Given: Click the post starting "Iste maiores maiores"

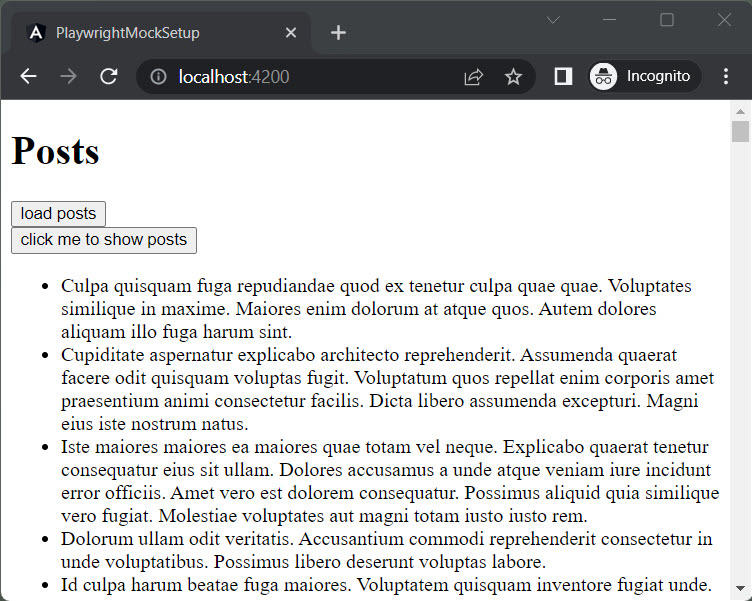Looking at the screenshot, I should pyautogui.click(x=390, y=482).
